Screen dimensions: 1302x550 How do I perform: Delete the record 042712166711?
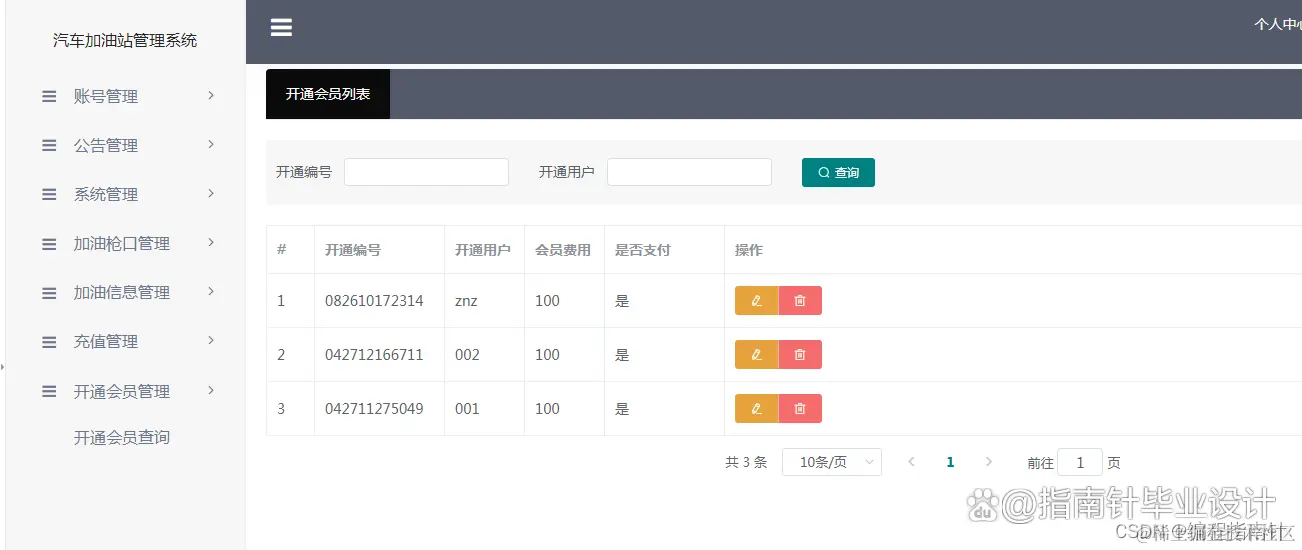click(800, 354)
